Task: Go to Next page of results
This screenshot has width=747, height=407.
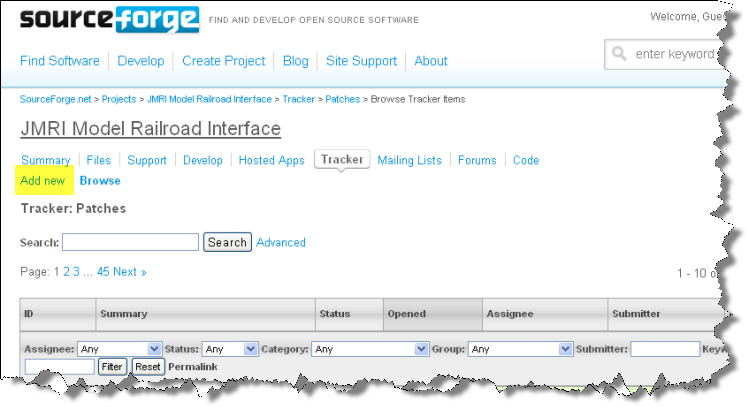Action: pos(129,272)
